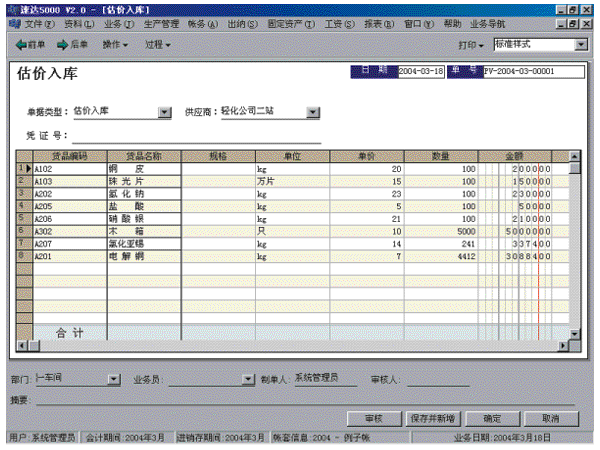Open the 过程 toolbar dropdown

[x=157, y=45]
